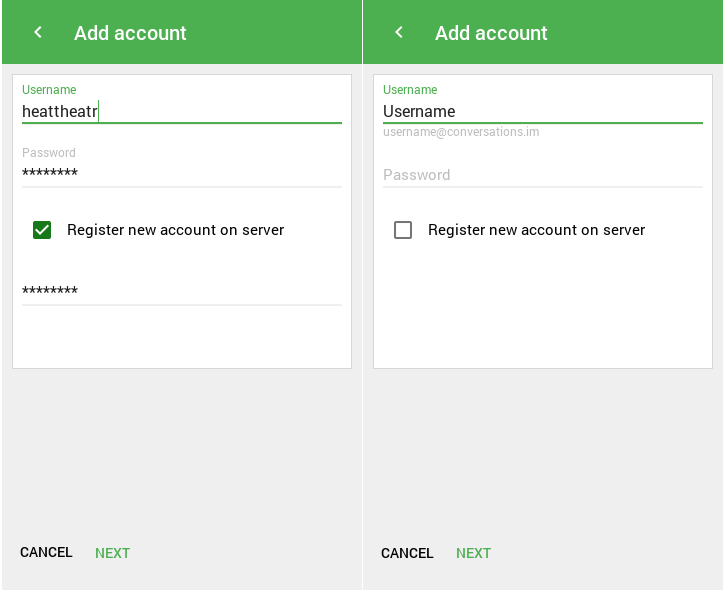Screen dimensions: 725x590
Task: Click the filled password field under 'heattheatr'
Action: click(x=180, y=173)
